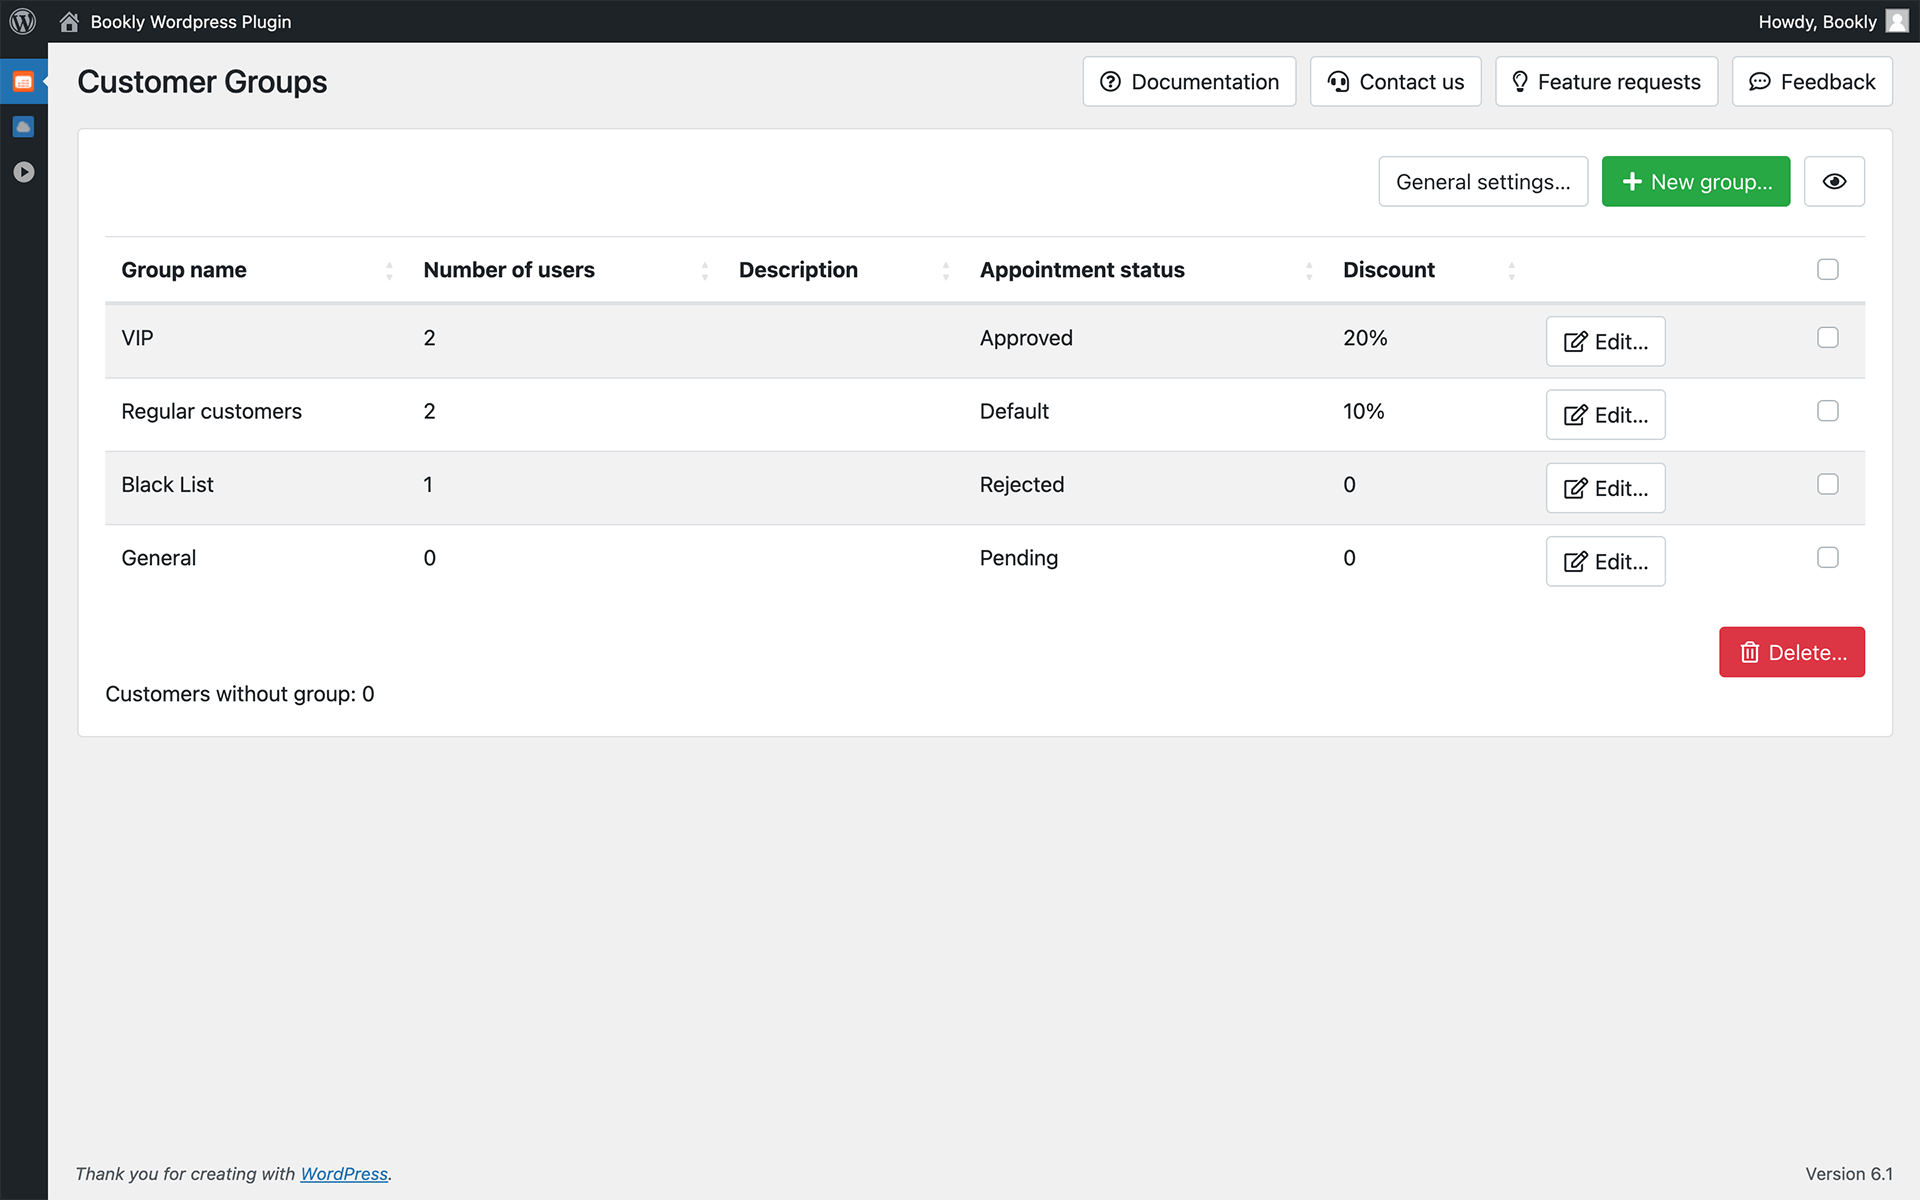The image size is (1920, 1200).
Task: Open the blue cloud sidebar icon
Action: click(x=23, y=127)
